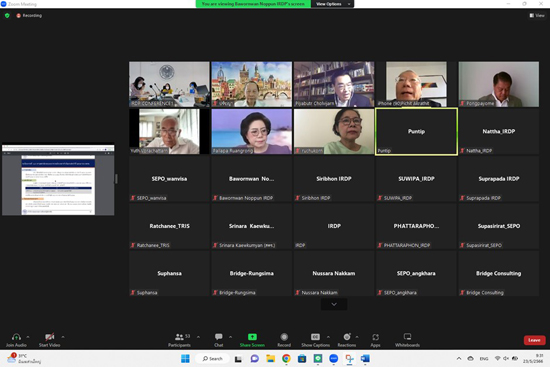
Task: Open Zoom Apps
Action: pos(375,340)
